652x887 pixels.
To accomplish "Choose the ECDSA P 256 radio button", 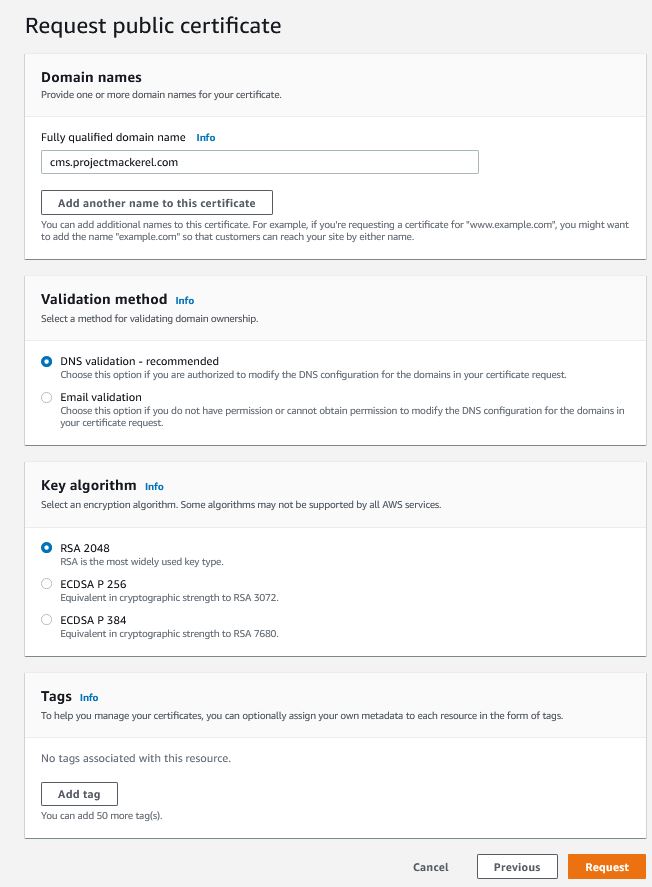I will [x=47, y=584].
